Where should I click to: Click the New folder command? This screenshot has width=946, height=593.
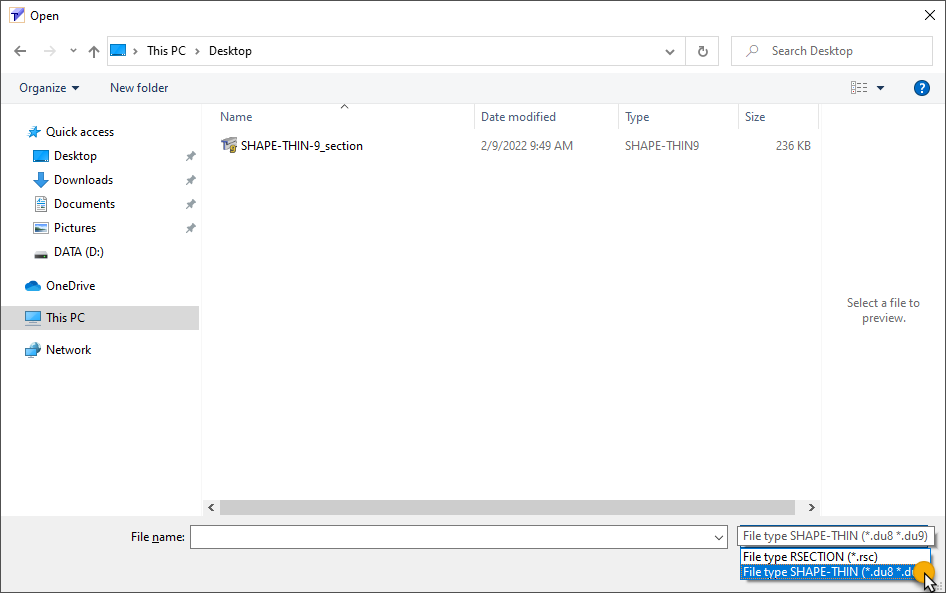(138, 87)
